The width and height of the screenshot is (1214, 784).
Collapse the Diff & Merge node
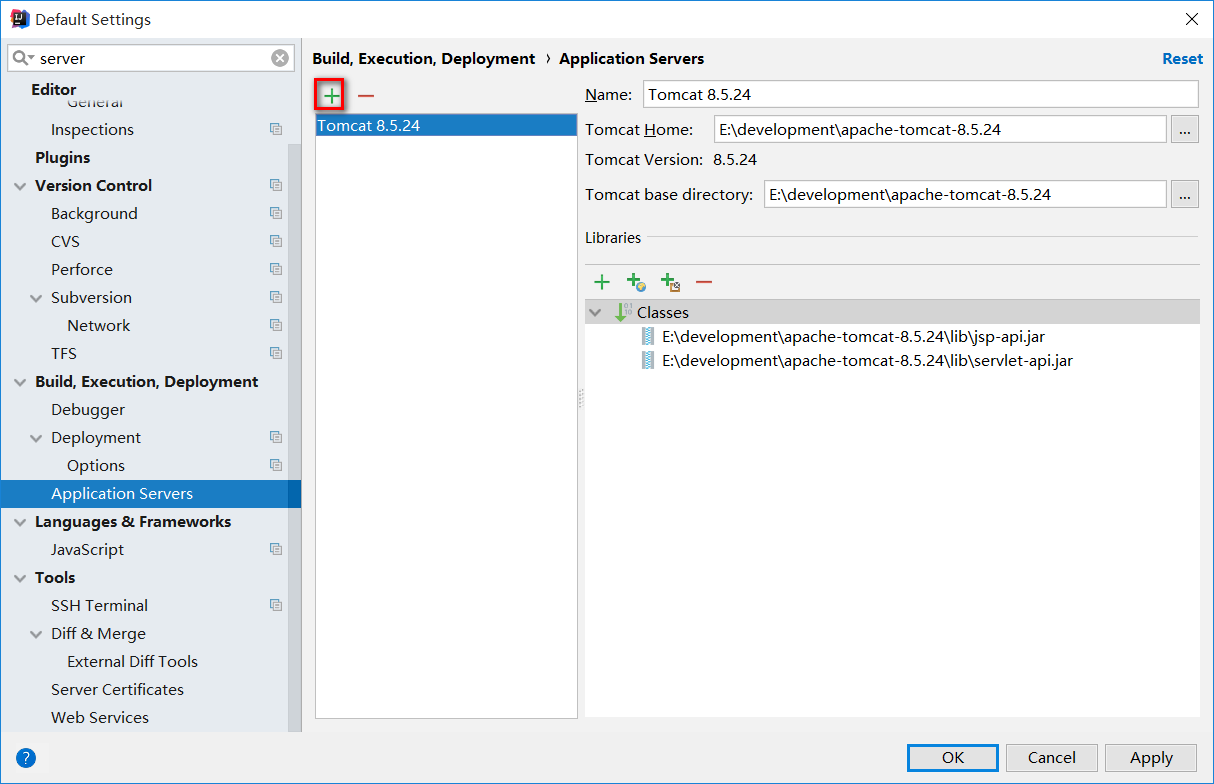tap(36, 634)
